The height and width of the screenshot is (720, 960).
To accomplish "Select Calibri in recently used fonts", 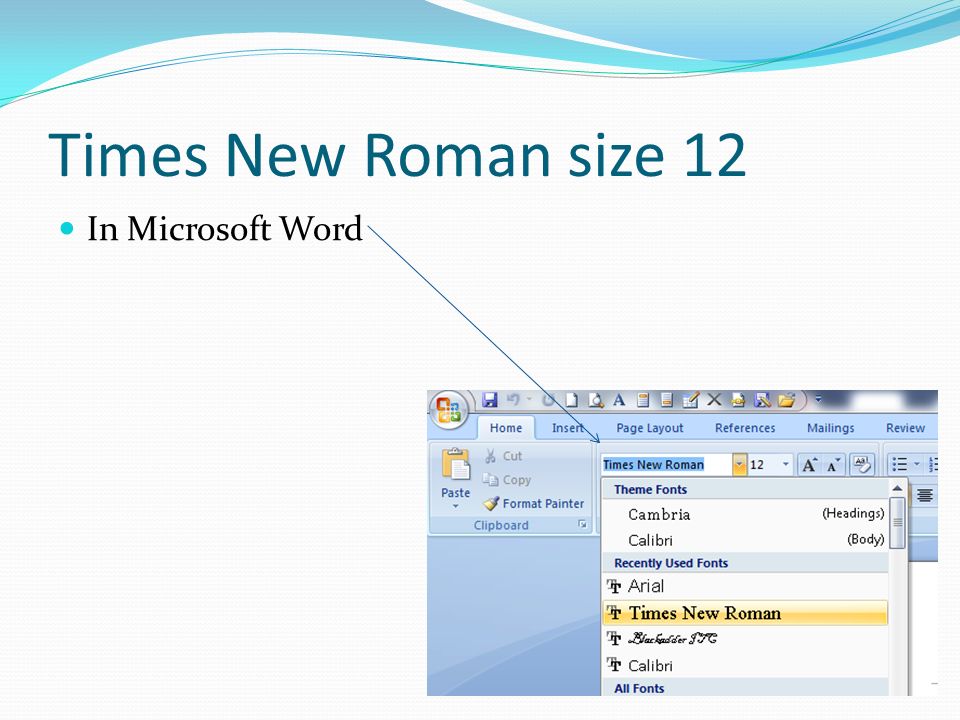I will [745, 665].
